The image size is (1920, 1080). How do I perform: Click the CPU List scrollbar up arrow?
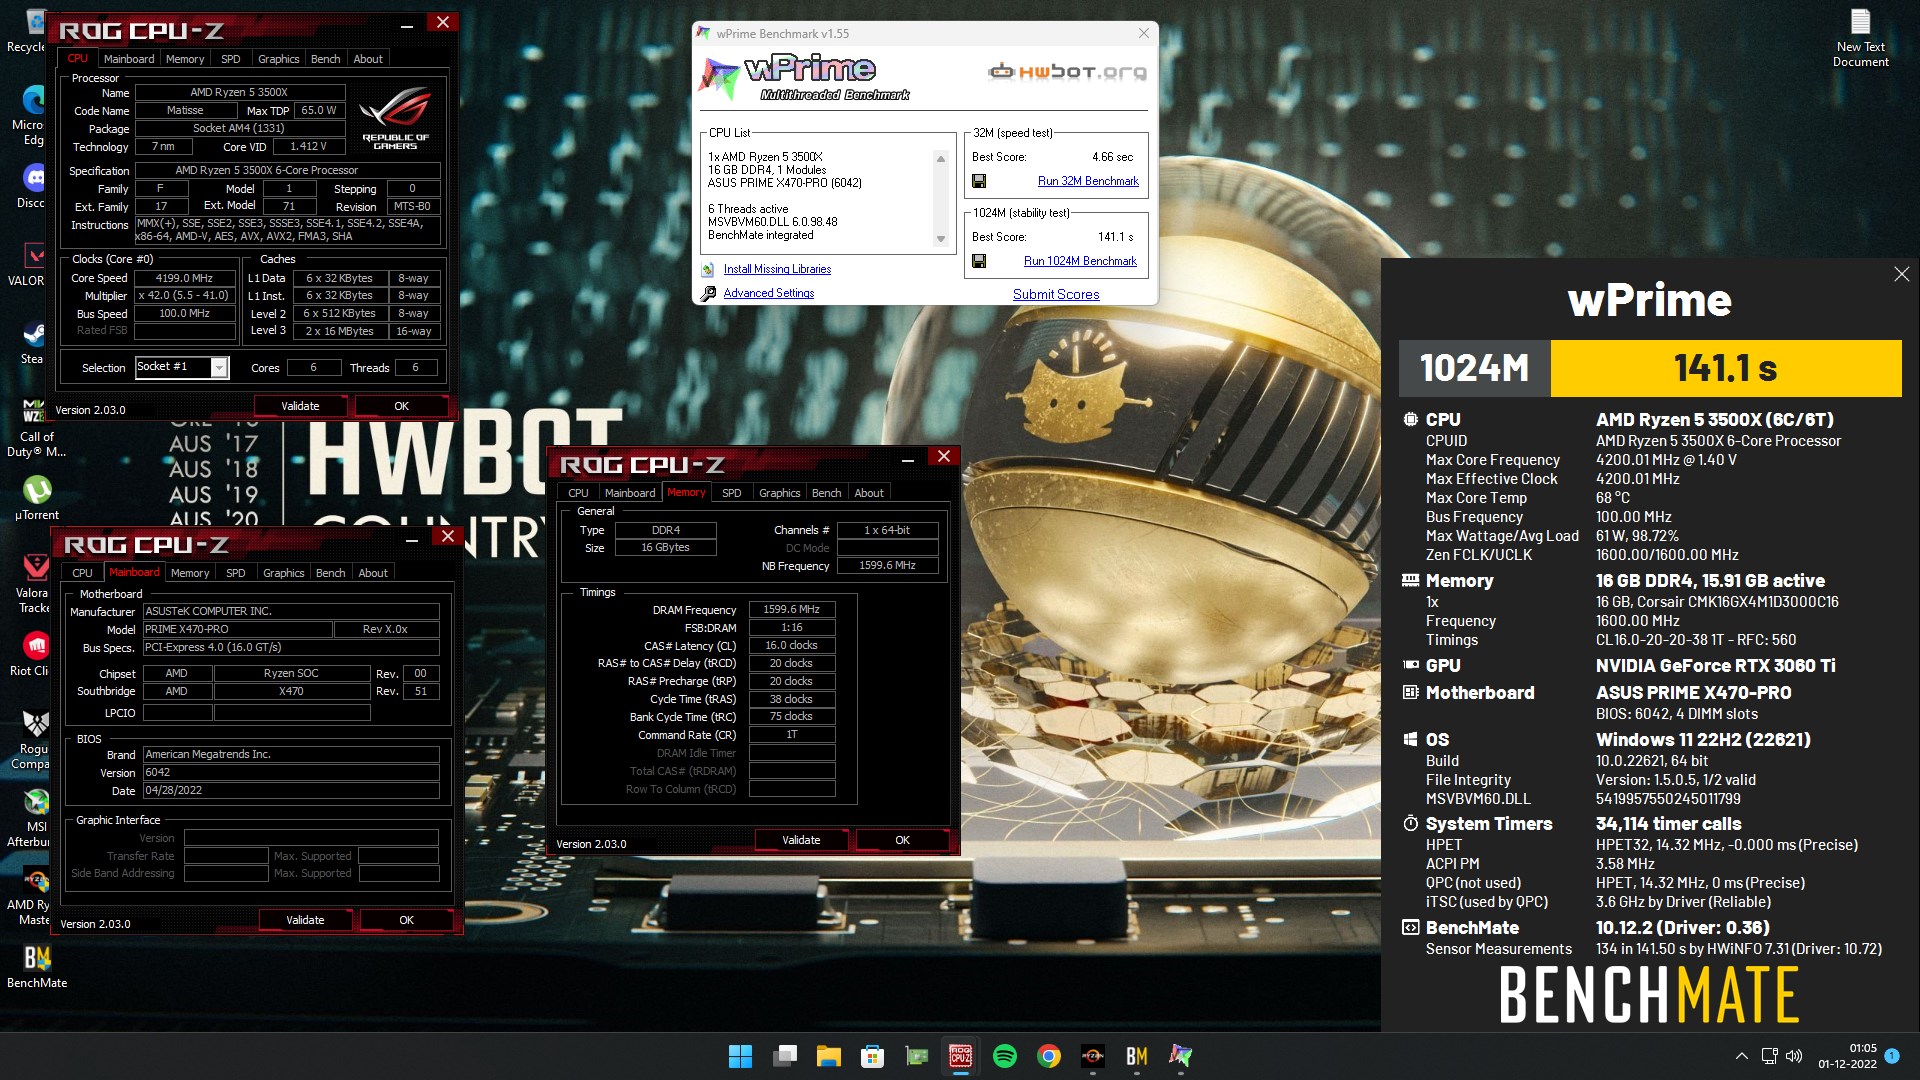point(940,158)
